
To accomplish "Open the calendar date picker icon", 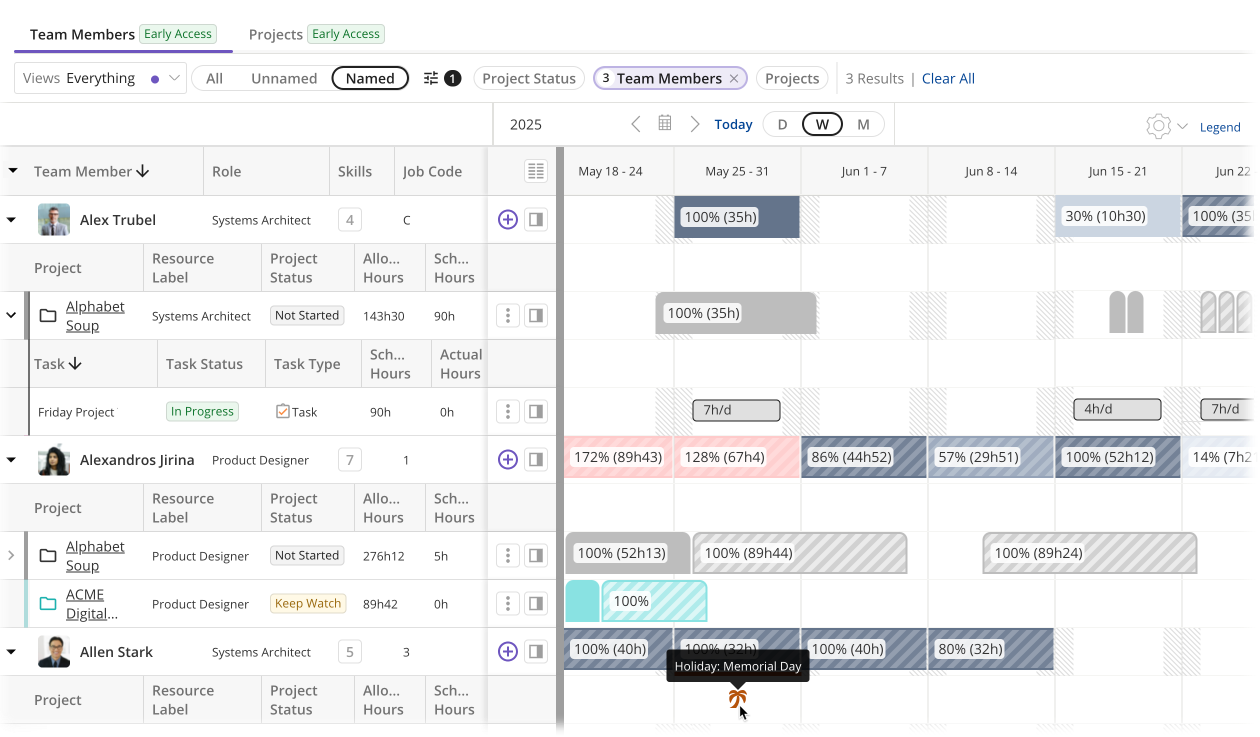I will click(665, 124).
